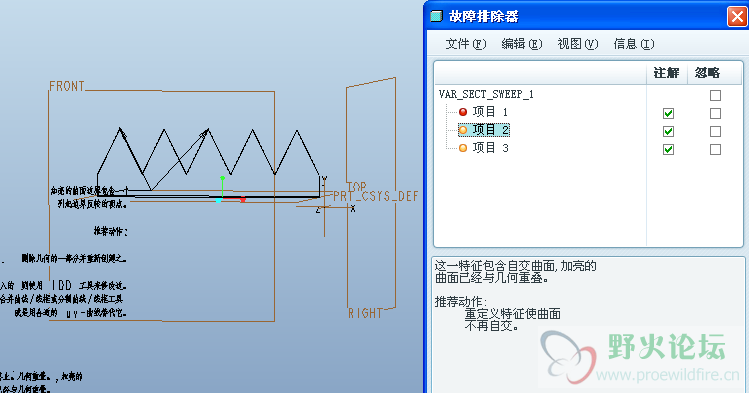Toggle the 注解 checkbox for 项目 2
This screenshot has height=393, width=749.
pyautogui.click(x=668, y=131)
